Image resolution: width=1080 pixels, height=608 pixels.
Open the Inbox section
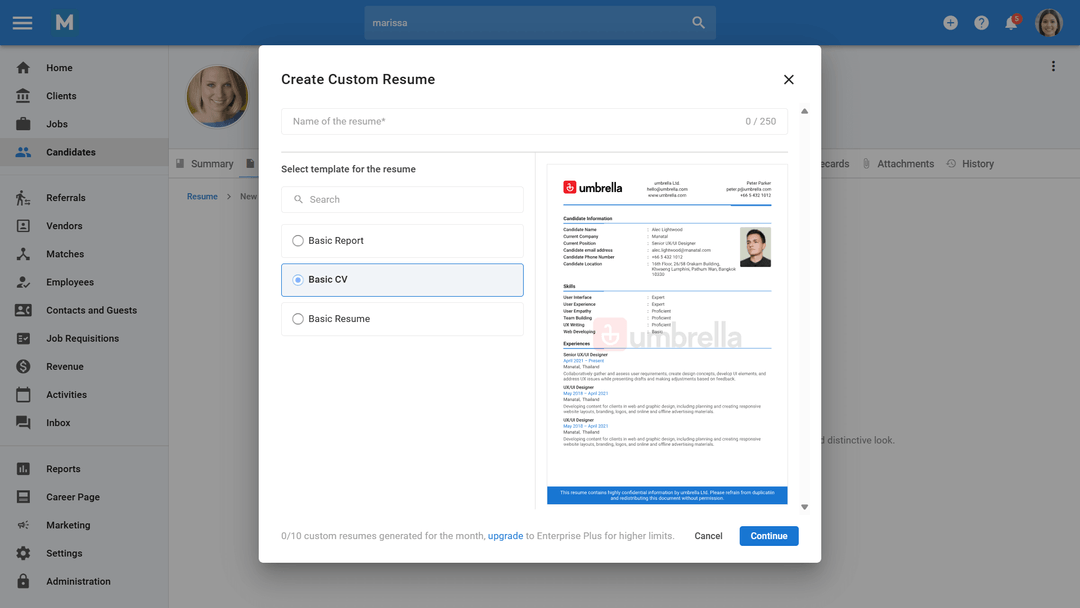[58, 422]
